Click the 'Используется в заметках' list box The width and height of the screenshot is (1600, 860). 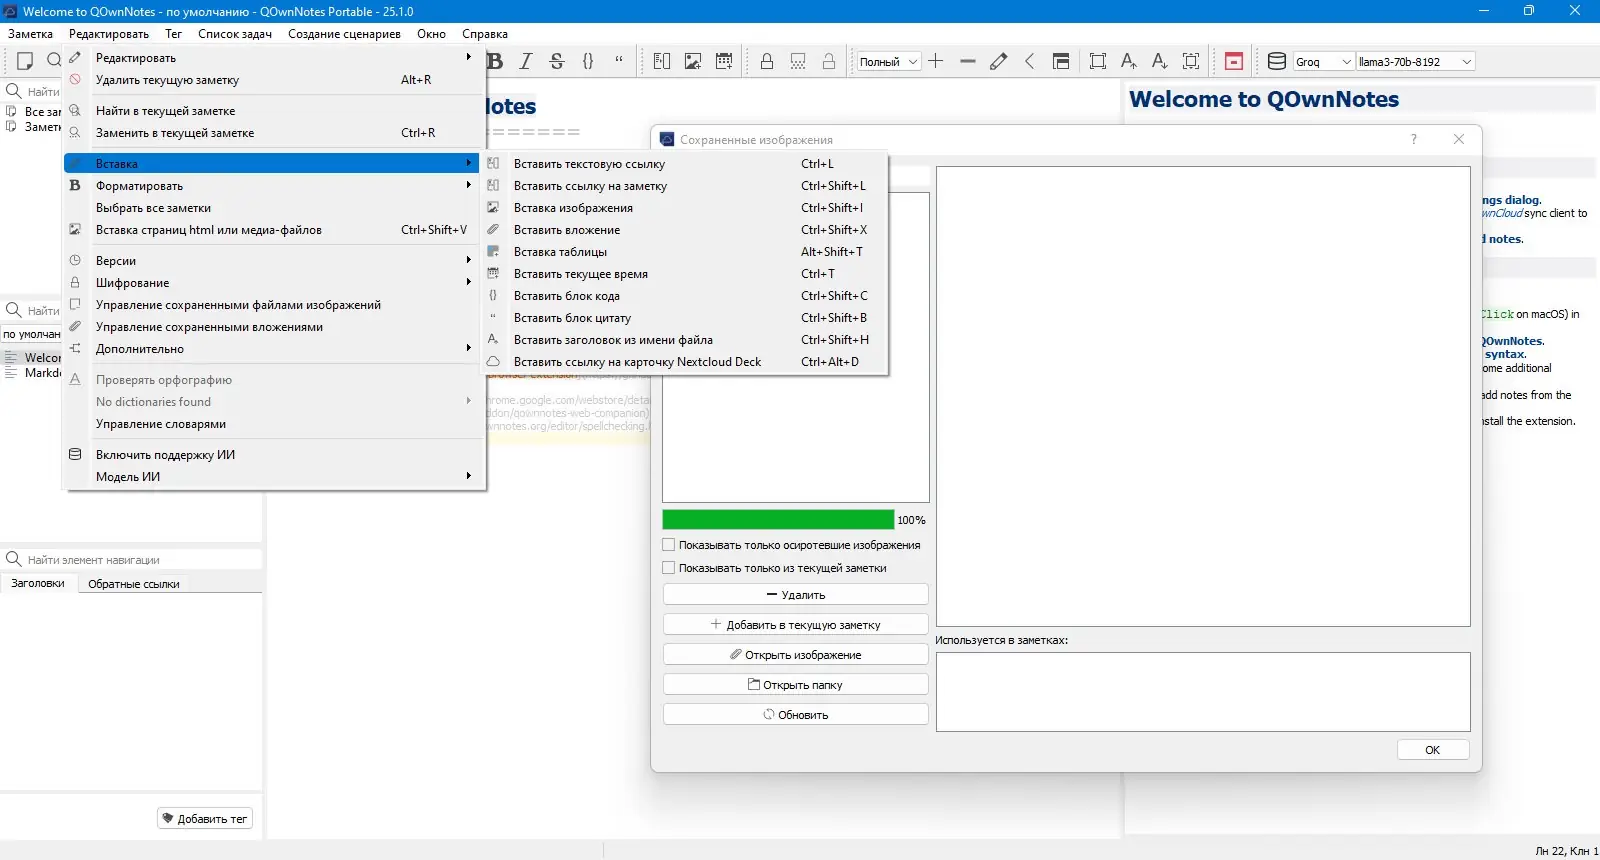coord(1203,692)
